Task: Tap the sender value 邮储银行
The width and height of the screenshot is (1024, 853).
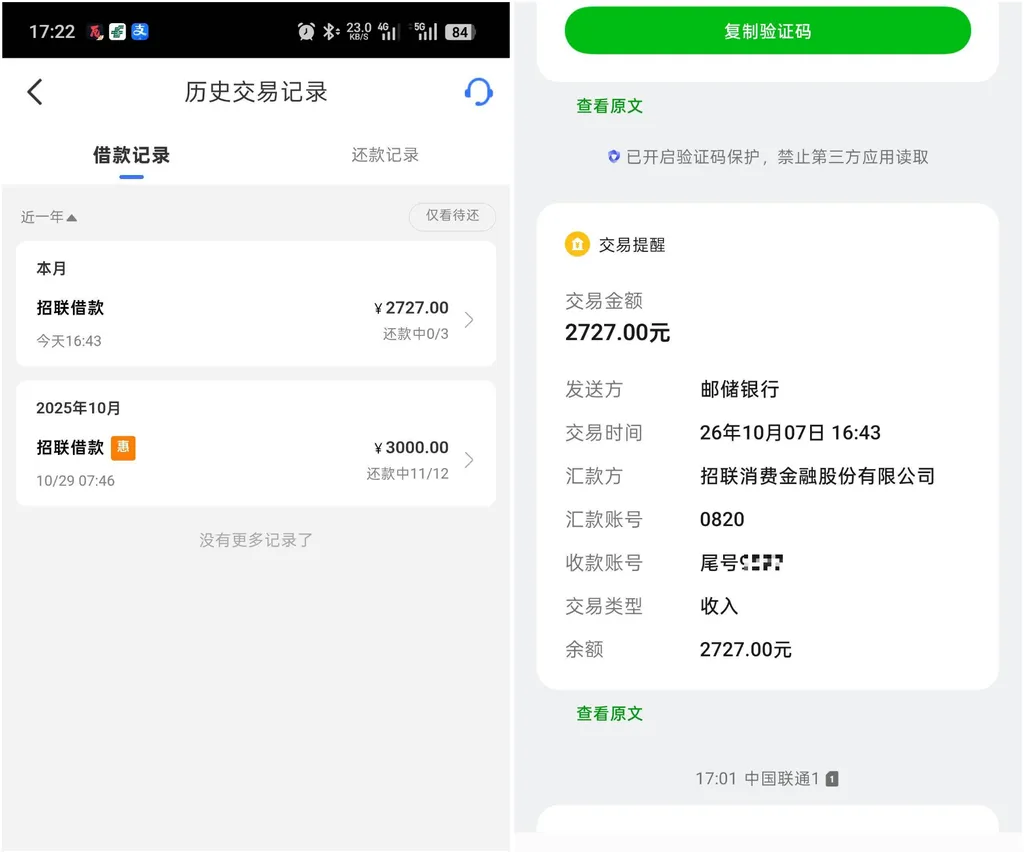Action: point(739,389)
